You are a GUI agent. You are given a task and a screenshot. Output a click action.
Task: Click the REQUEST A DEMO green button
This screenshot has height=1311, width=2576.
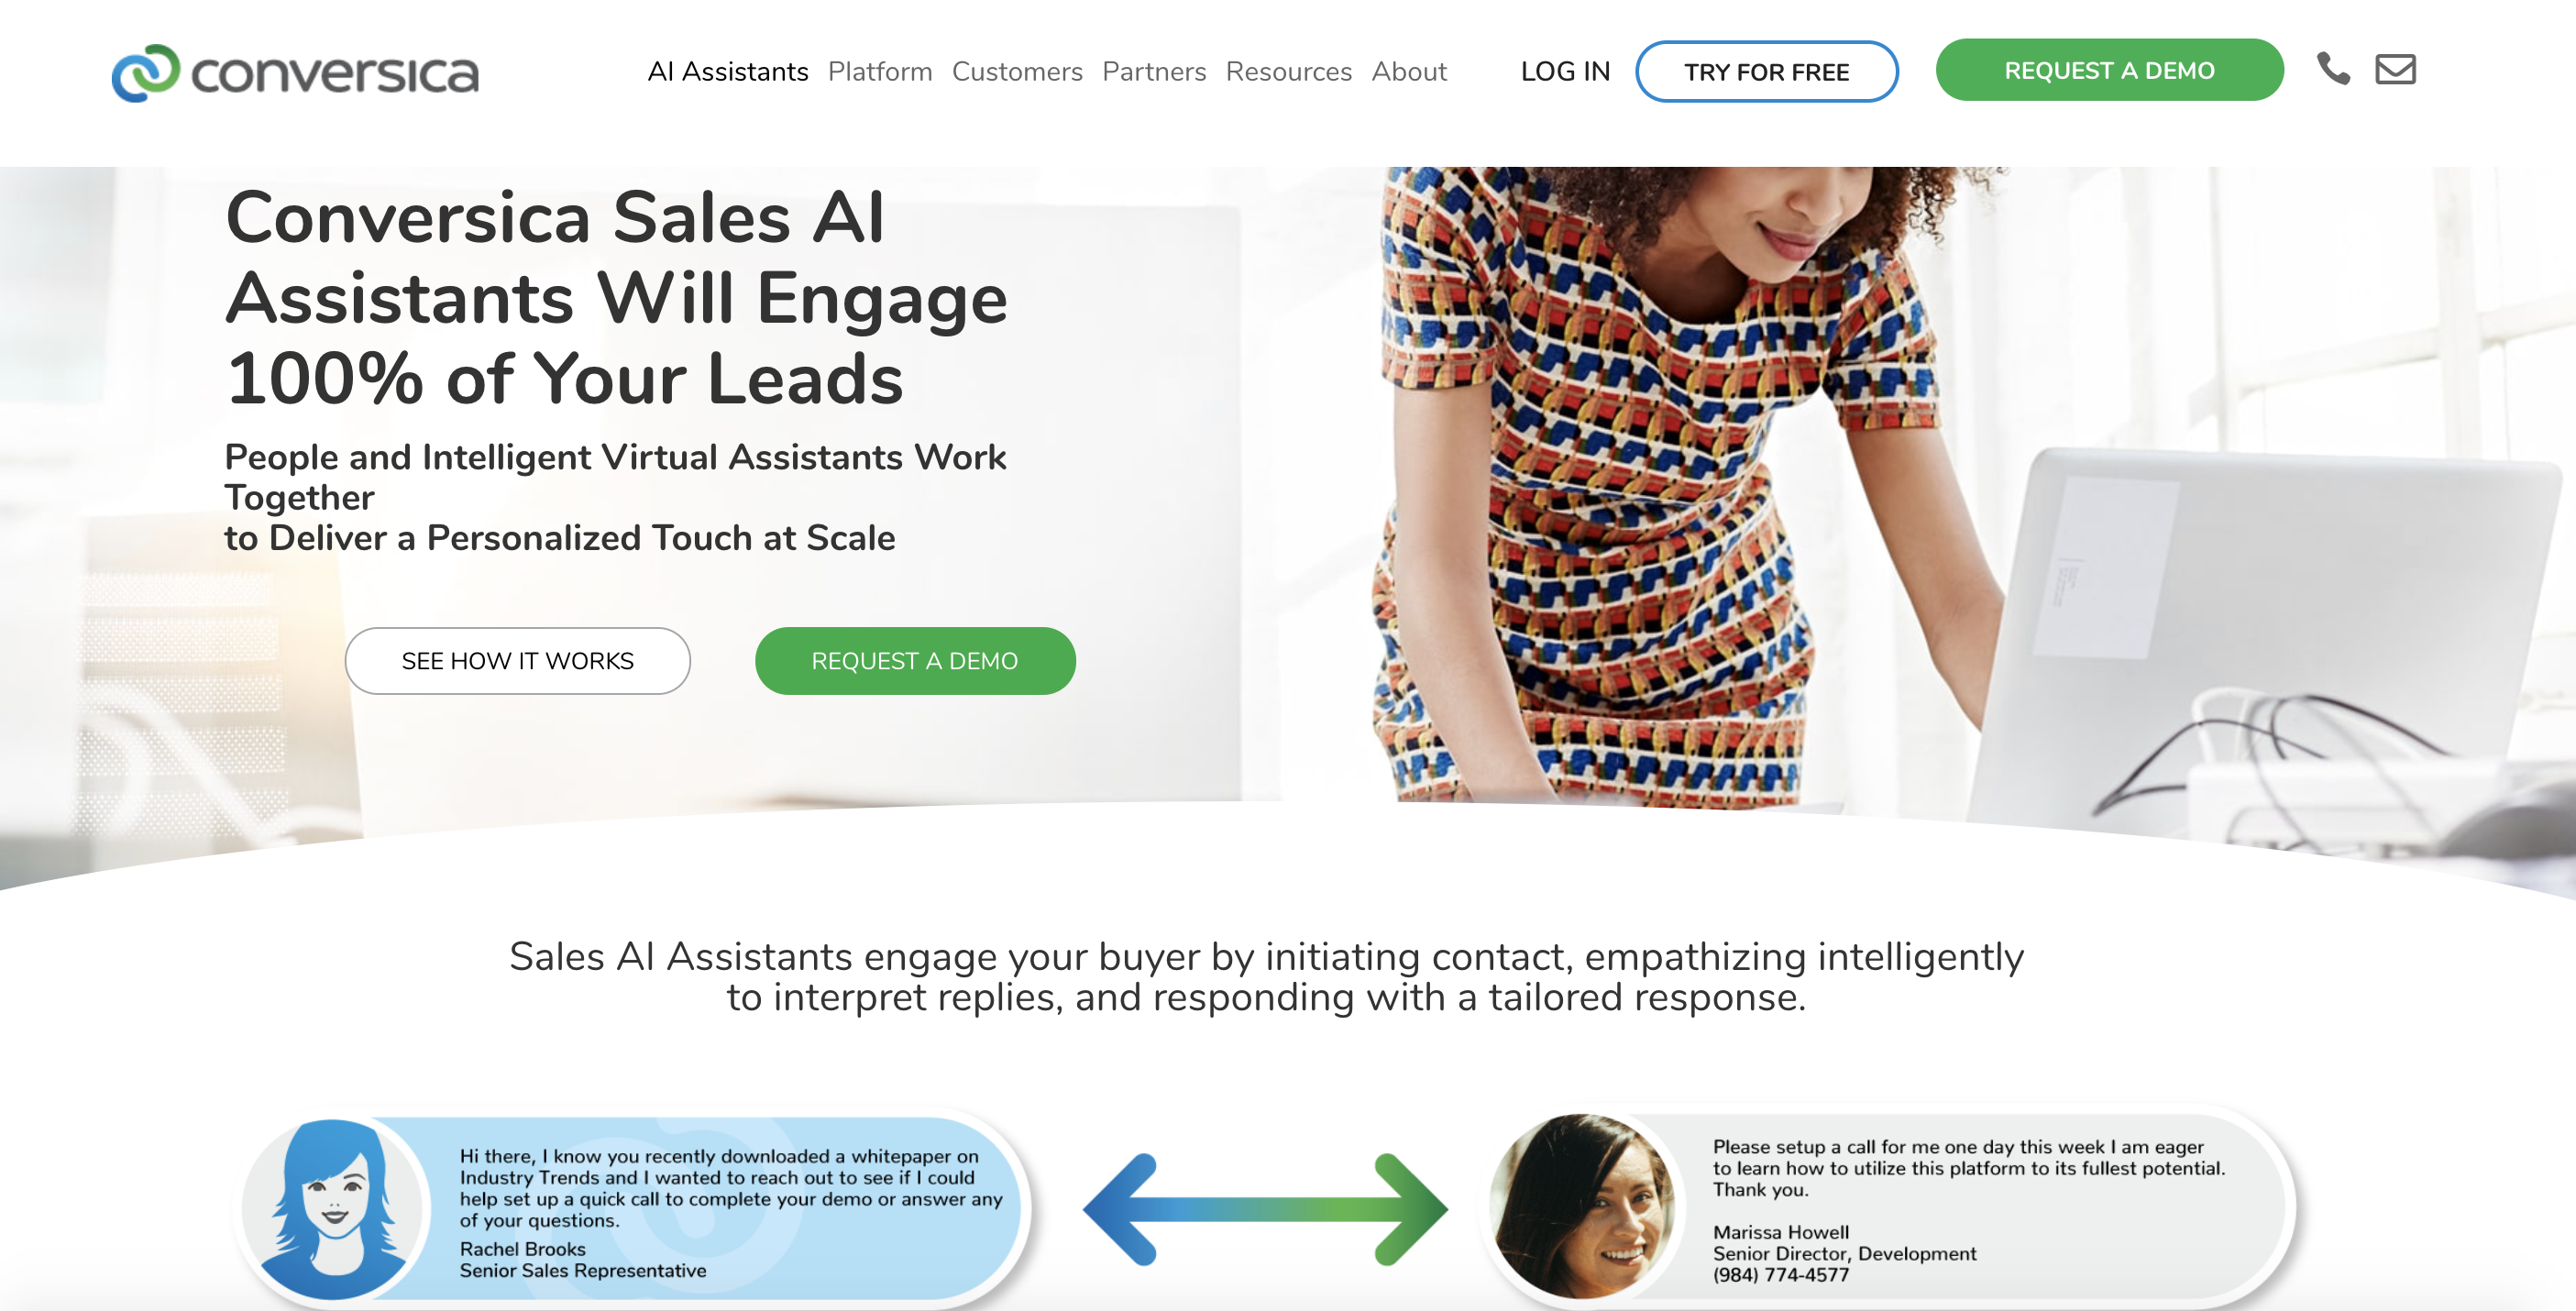coord(2109,71)
